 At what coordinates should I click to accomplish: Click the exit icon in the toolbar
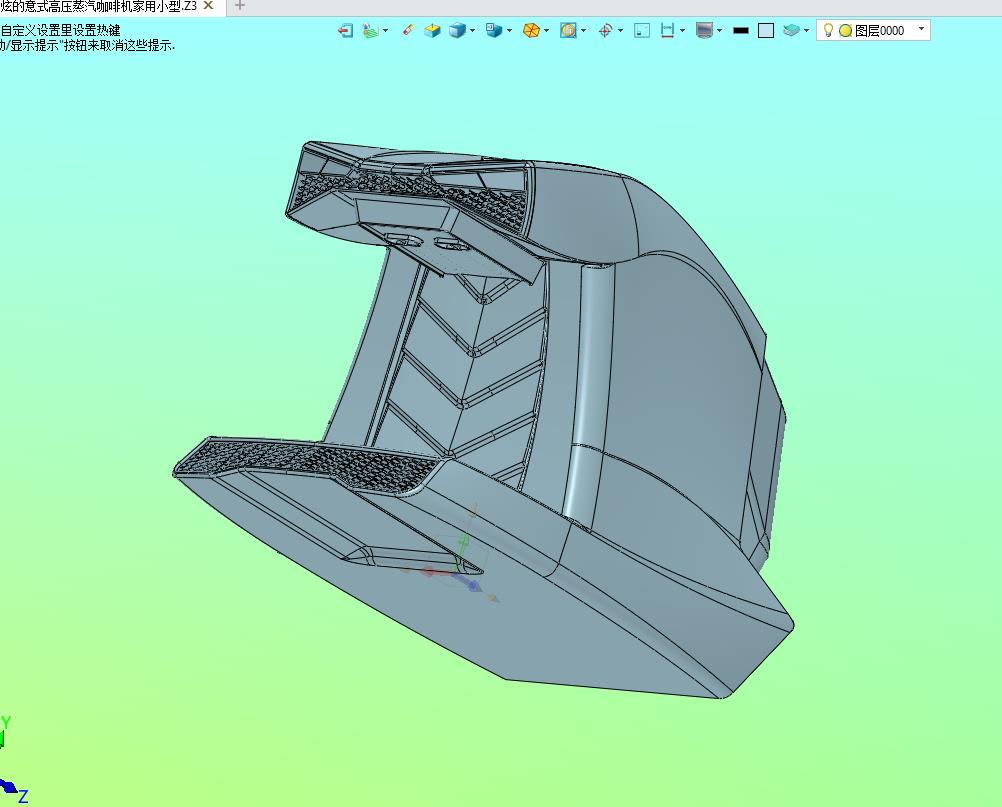[345, 30]
